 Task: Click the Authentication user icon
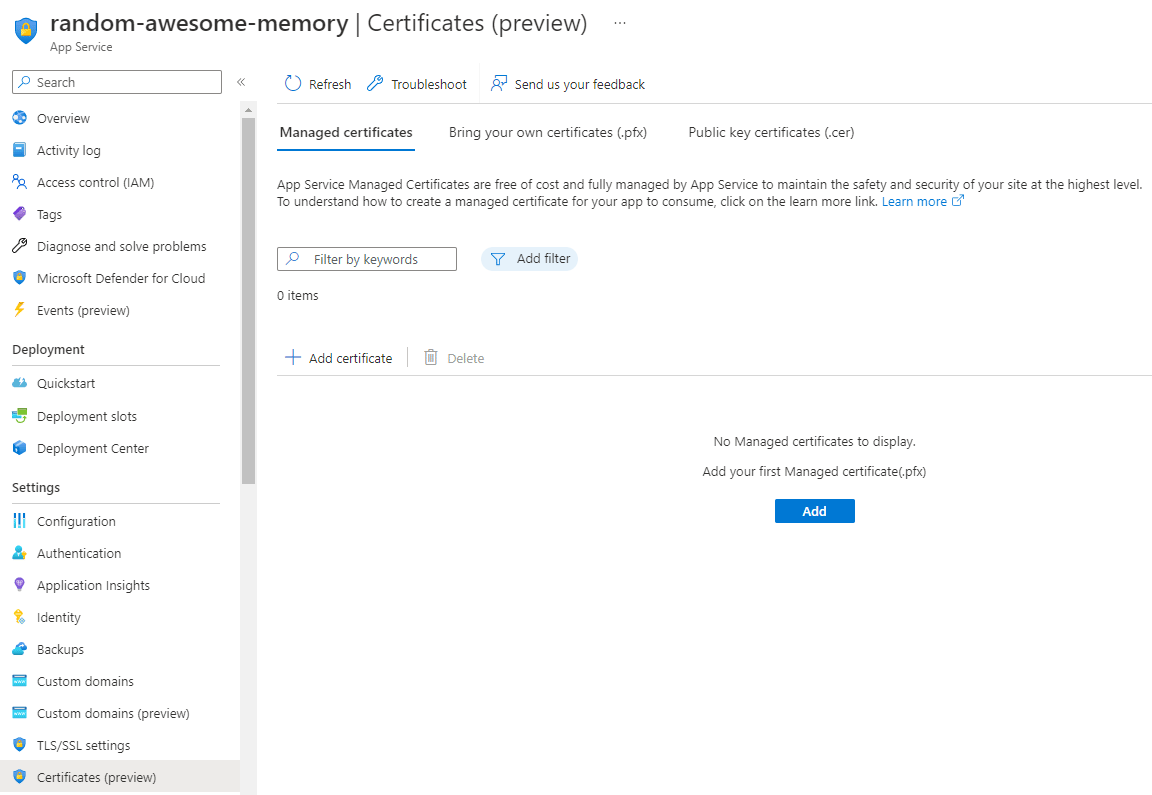click(20, 553)
